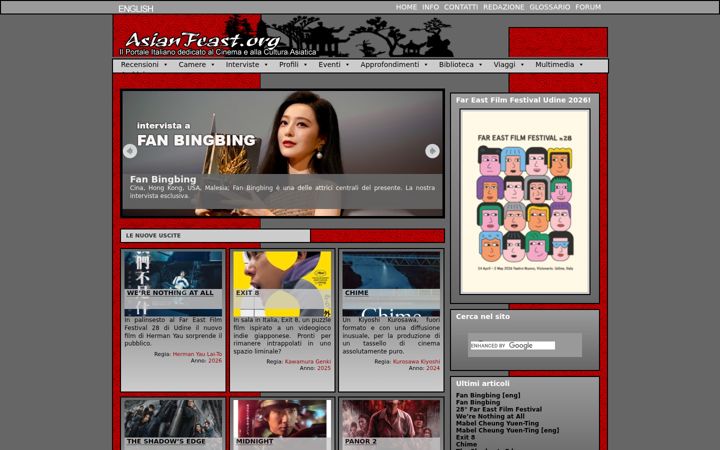Open the Midnight film card
The height and width of the screenshot is (450, 720).
pos(282,424)
